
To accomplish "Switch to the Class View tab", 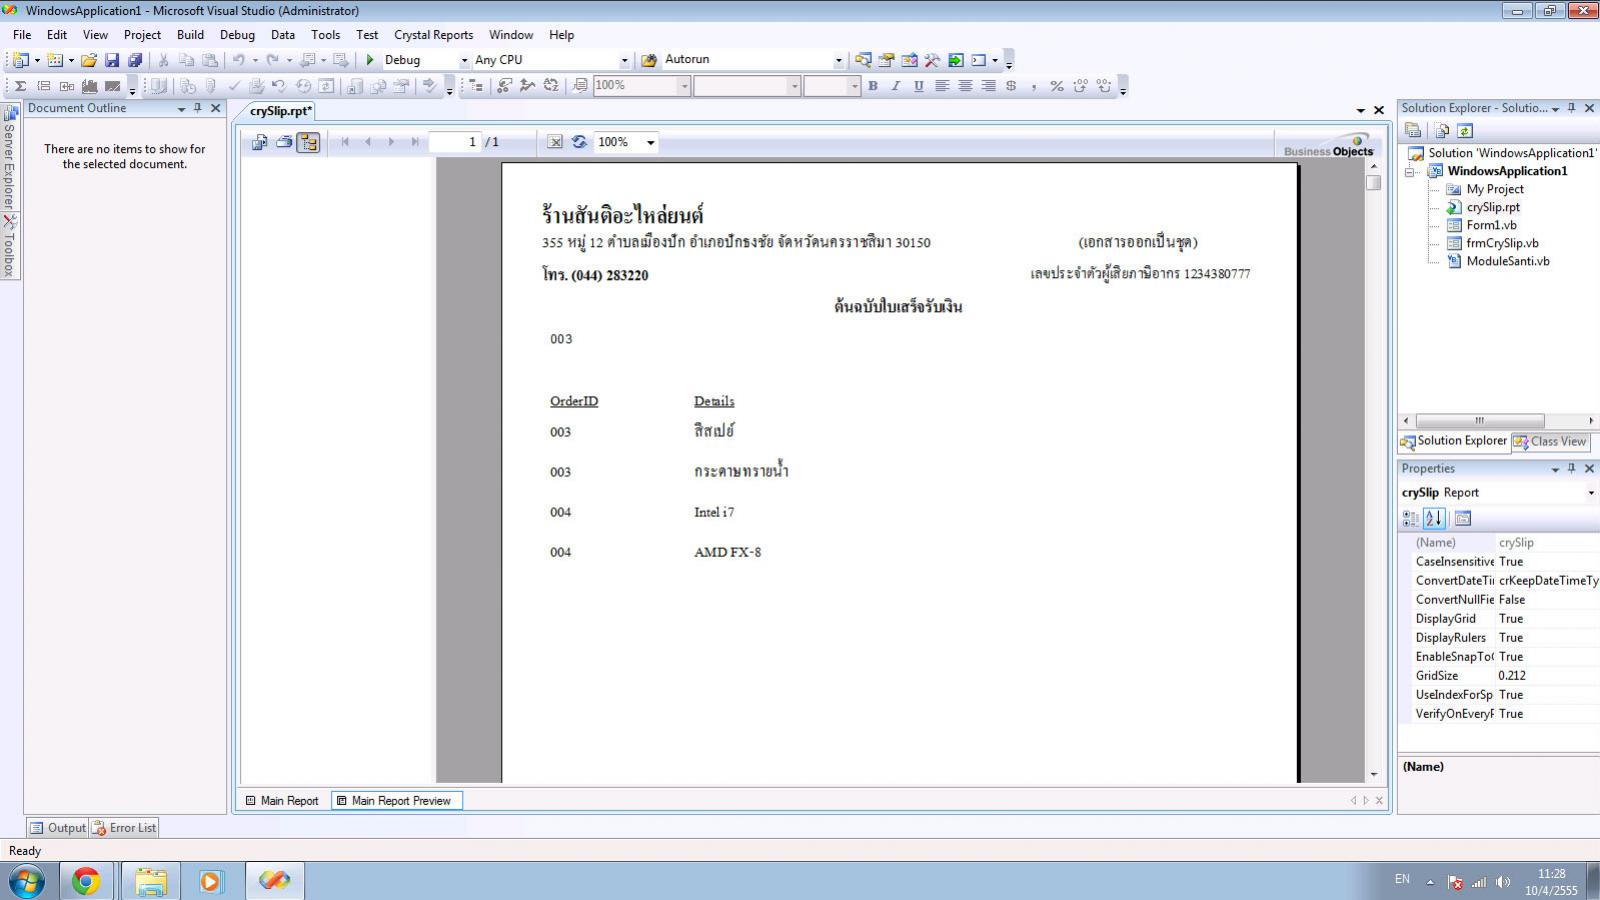I will (1550, 441).
